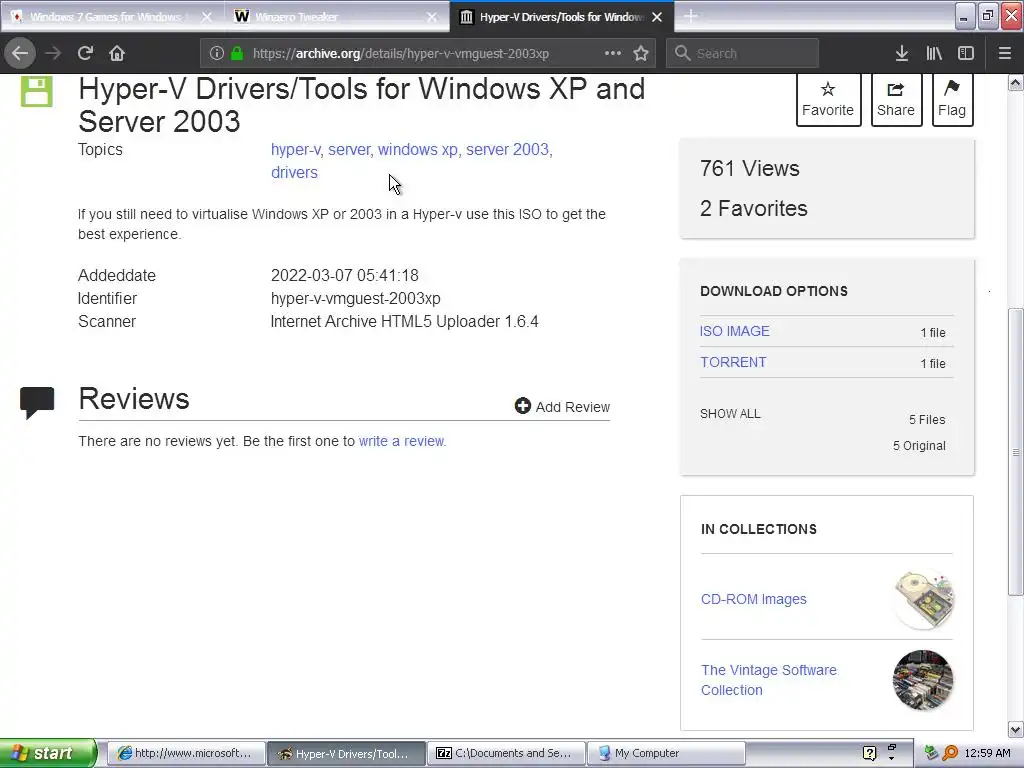Favorite this item with star button
Screen dimensions: 1024x768
tap(828, 99)
